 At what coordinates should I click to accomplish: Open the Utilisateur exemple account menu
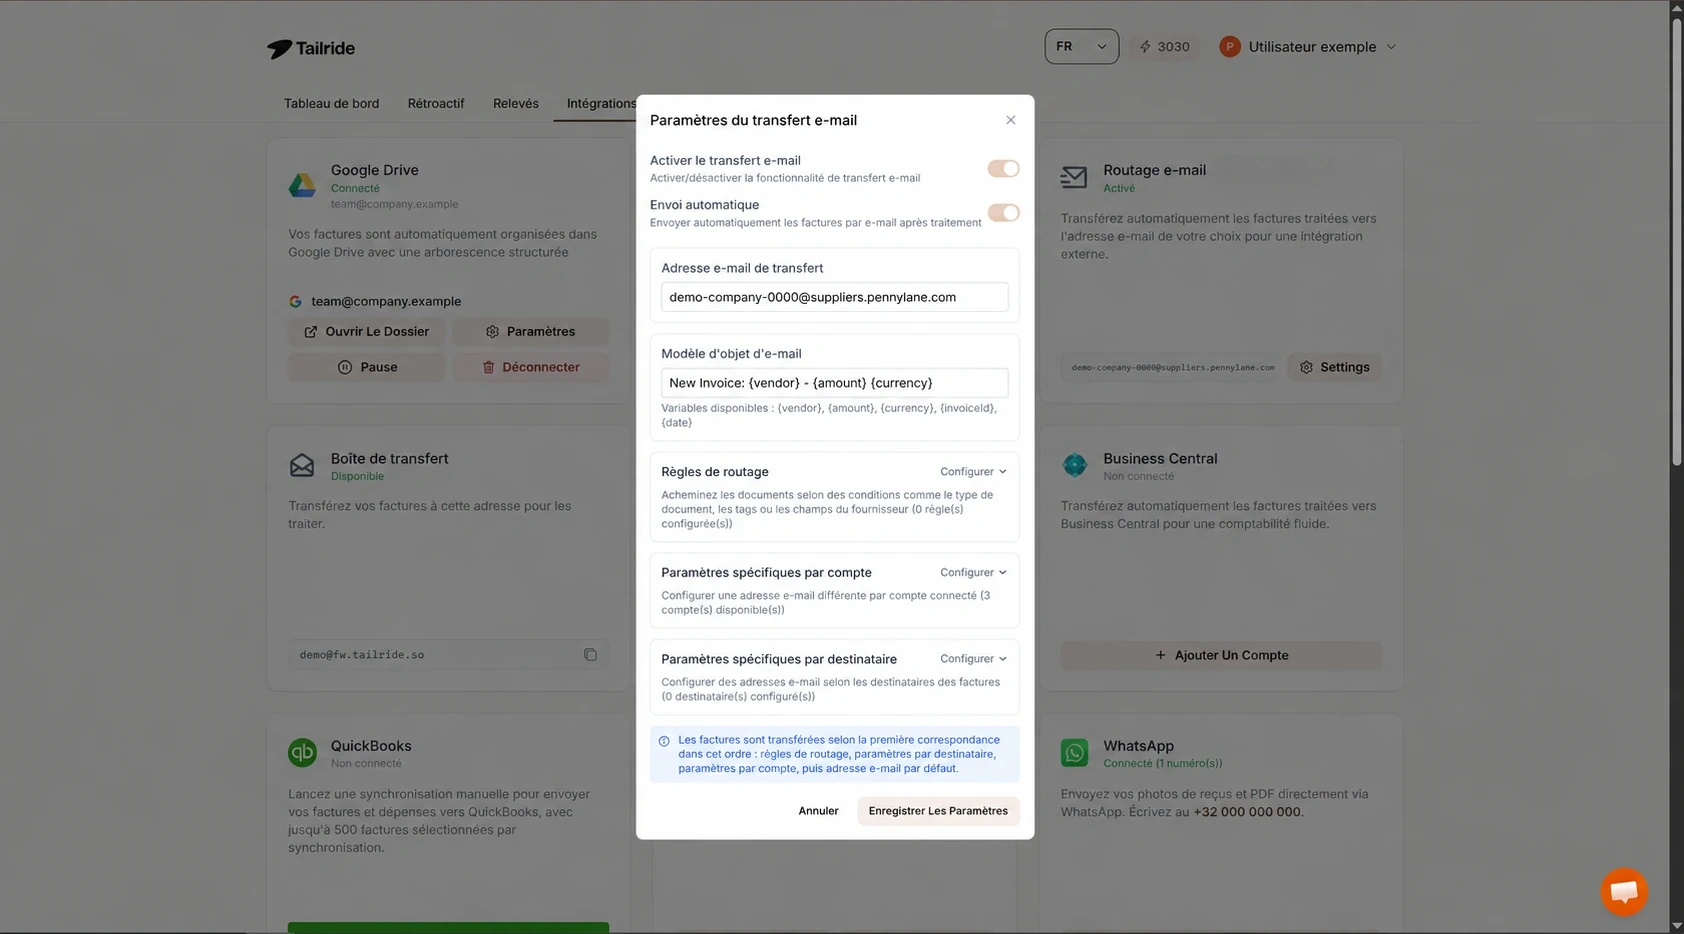[1308, 47]
